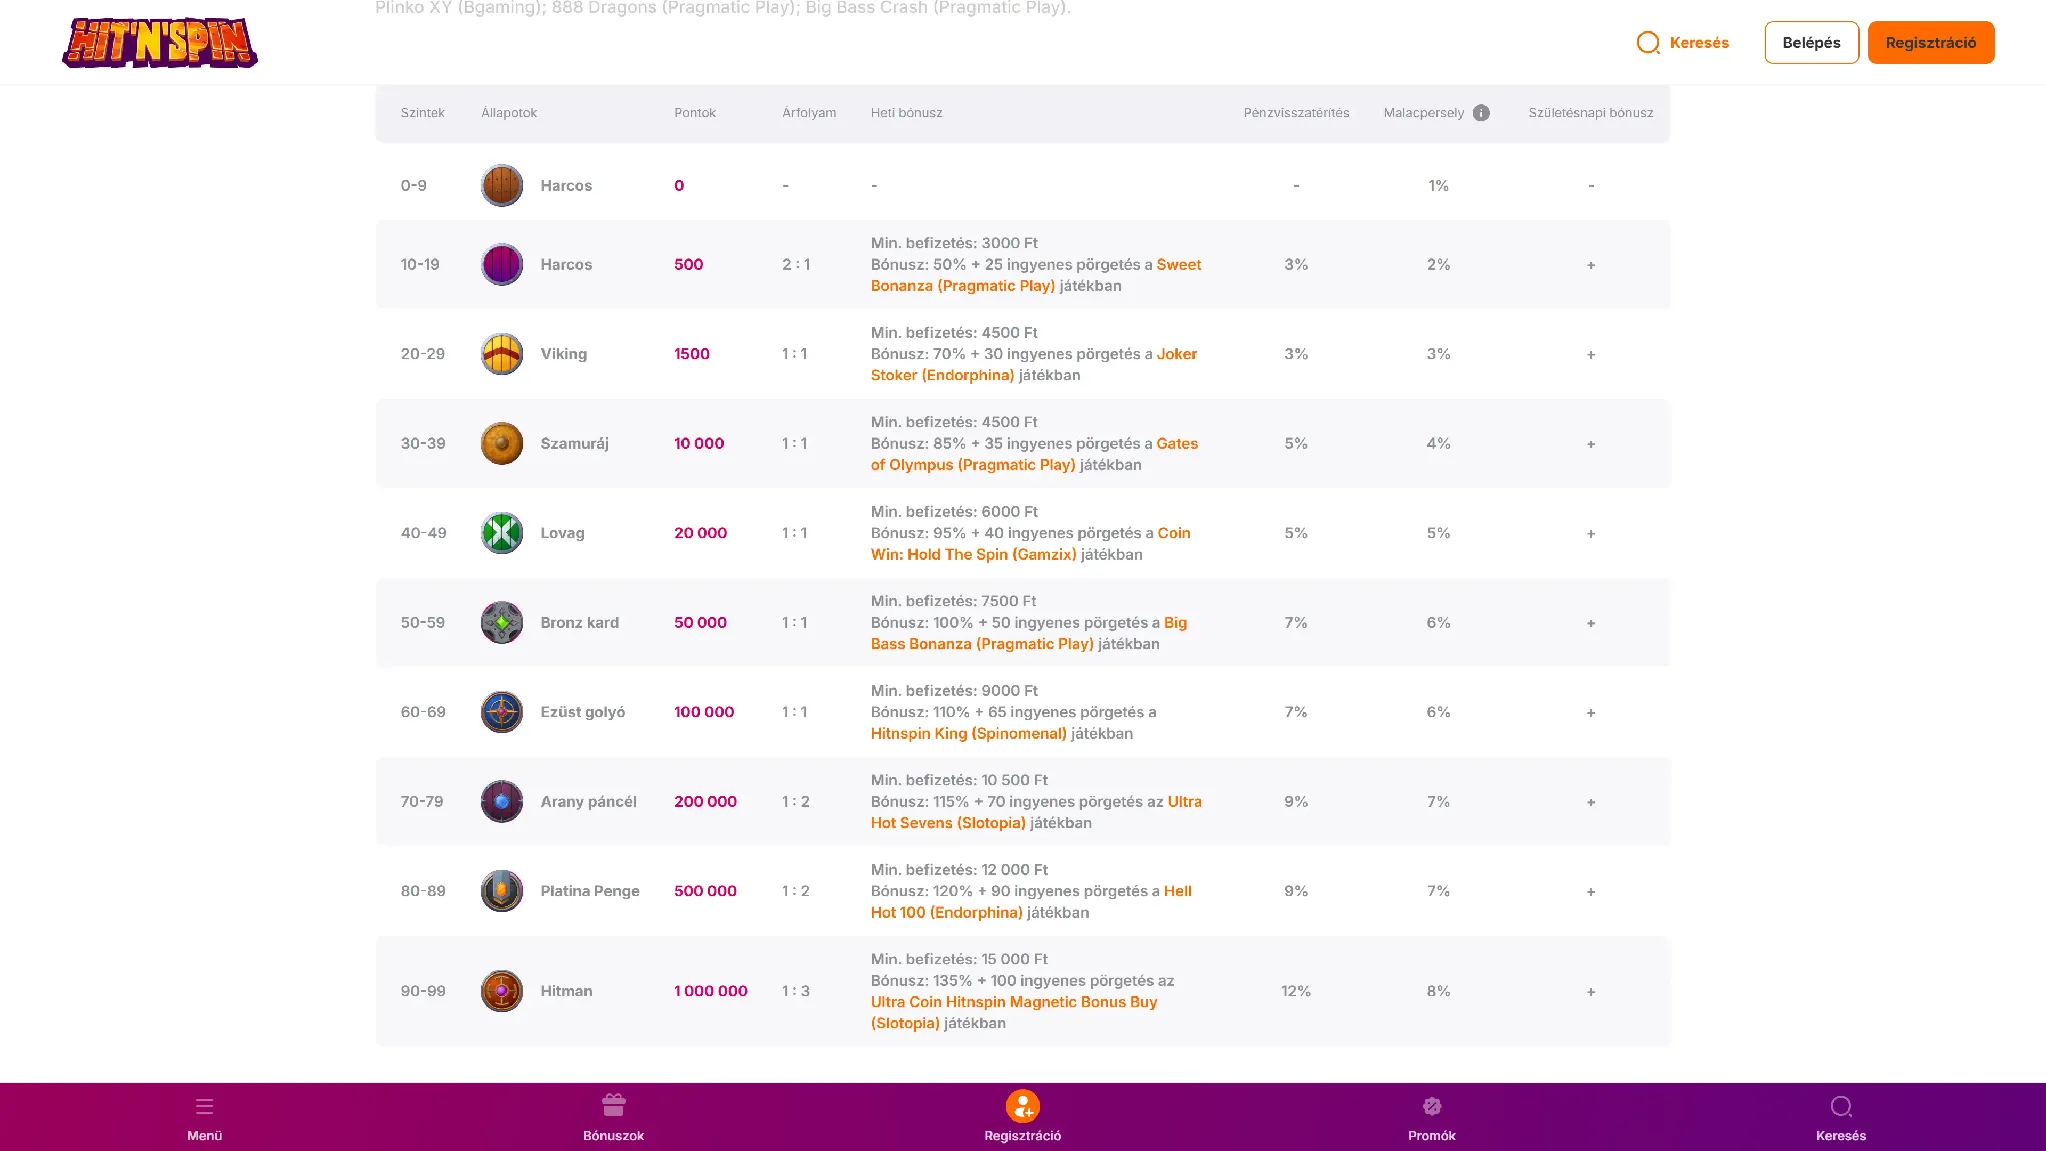
Task: Click the 40-49 level range
Action: 424,533
